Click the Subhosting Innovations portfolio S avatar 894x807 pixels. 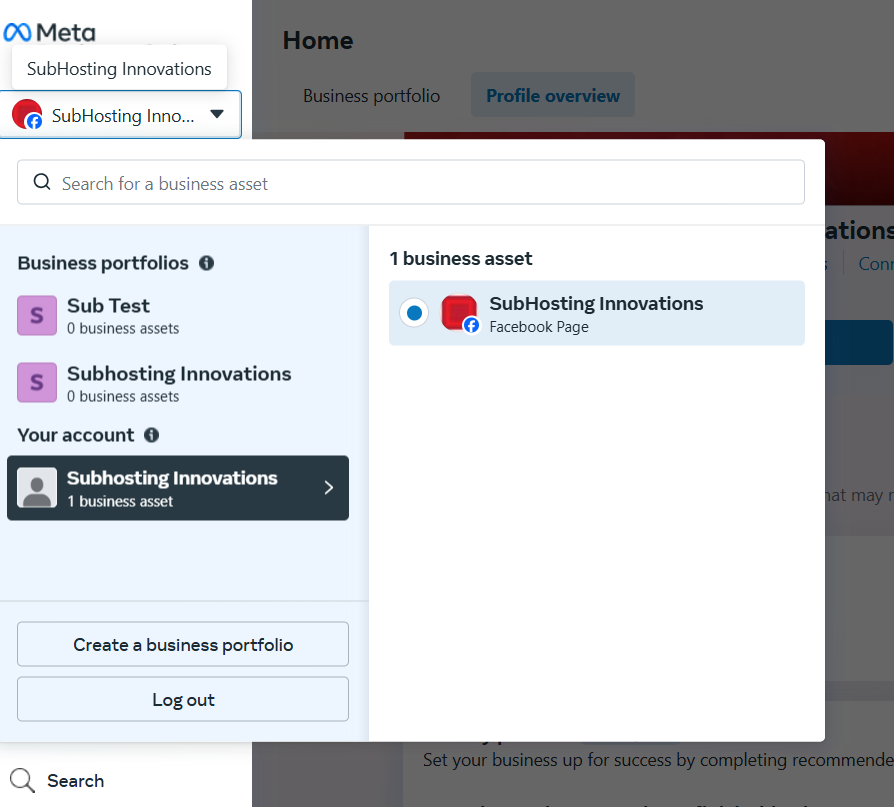[x=37, y=382]
